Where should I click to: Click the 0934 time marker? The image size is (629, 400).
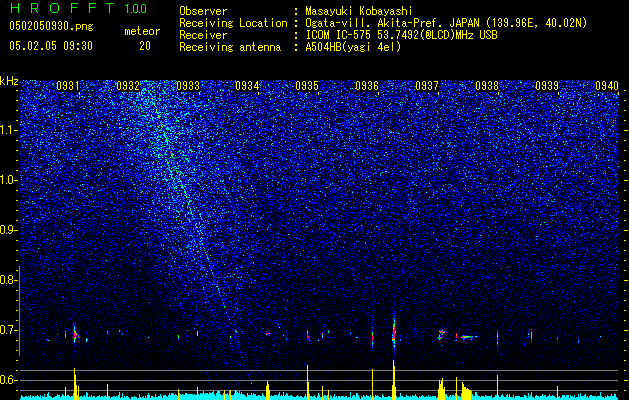(x=247, y=86)
